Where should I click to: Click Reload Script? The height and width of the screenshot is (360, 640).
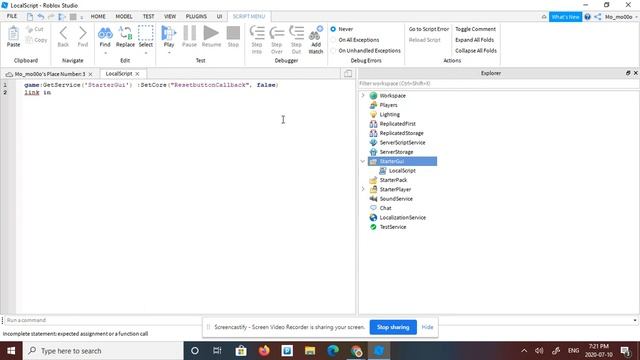click(424, 40)
